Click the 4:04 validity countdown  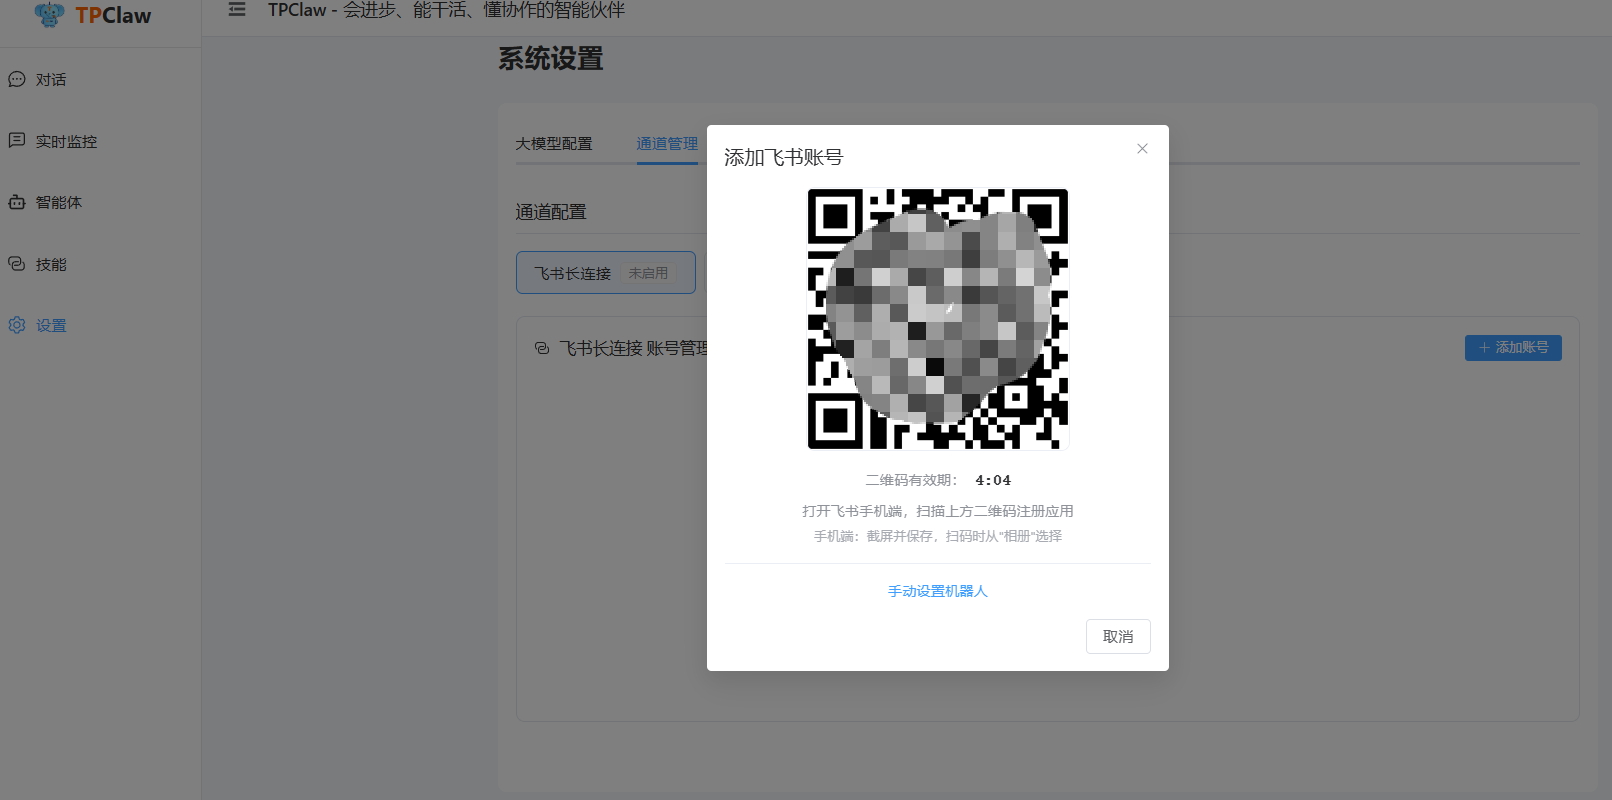[x=993, y=480]
